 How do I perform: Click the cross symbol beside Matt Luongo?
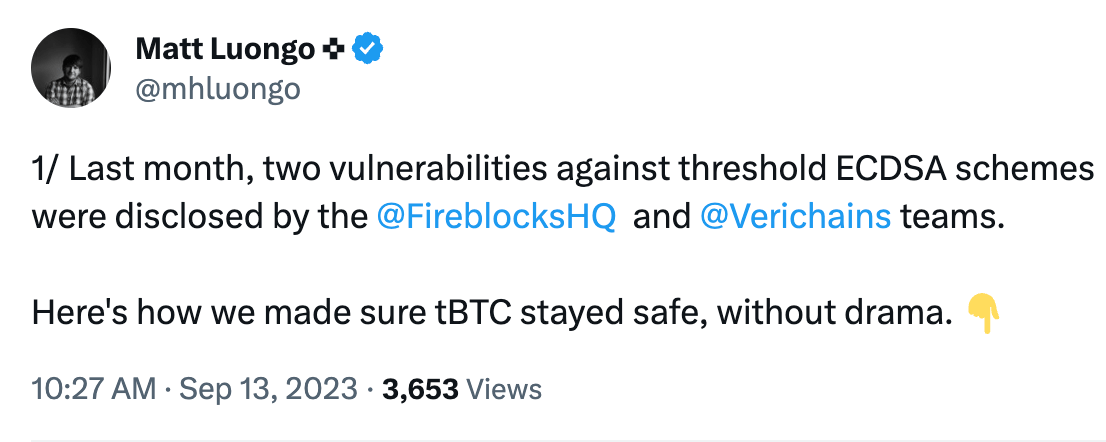(334, 49)
